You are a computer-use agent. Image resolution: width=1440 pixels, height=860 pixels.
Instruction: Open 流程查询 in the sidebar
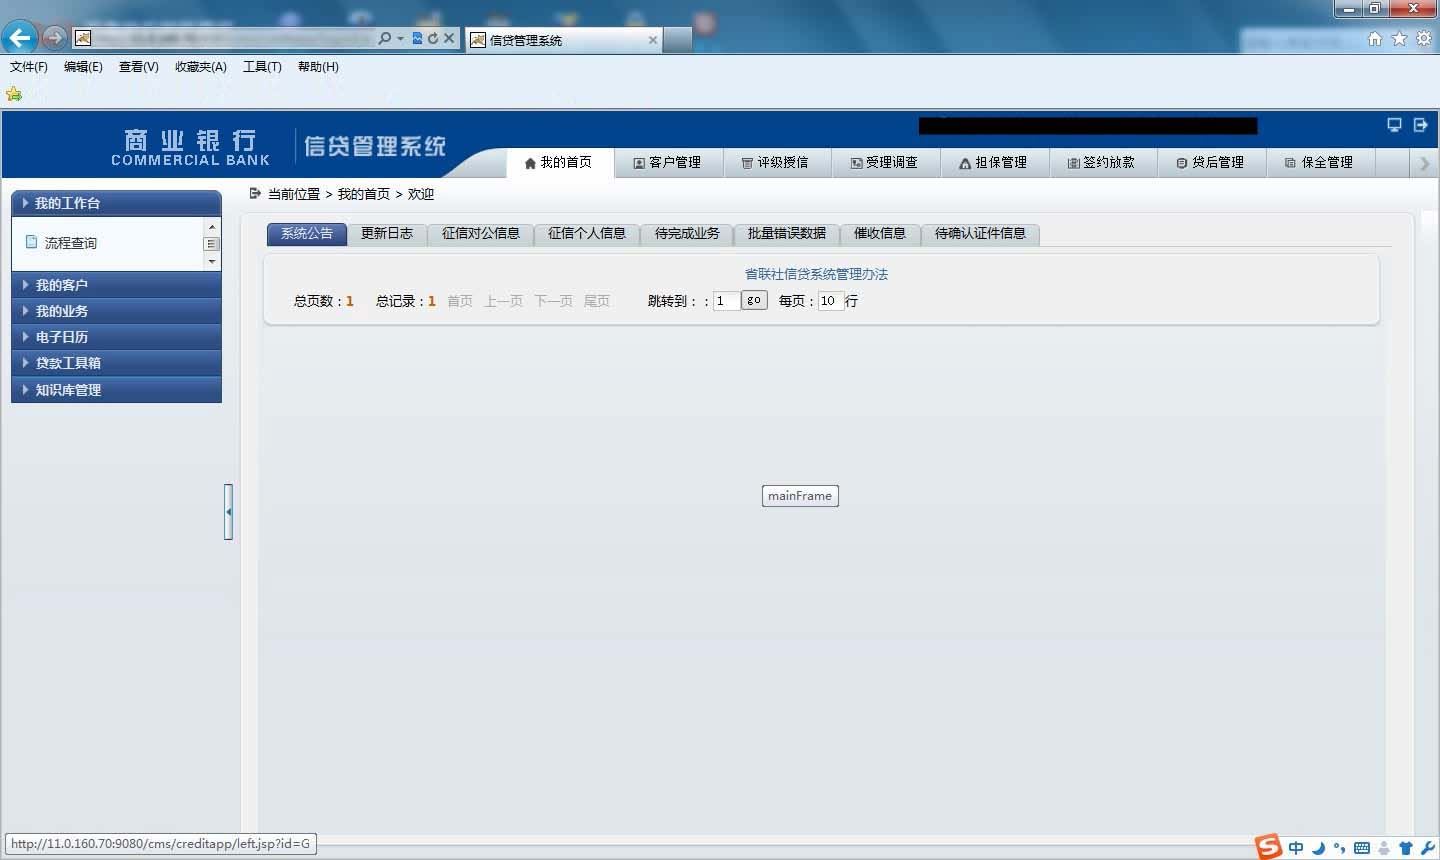click(x=71, y=243)
